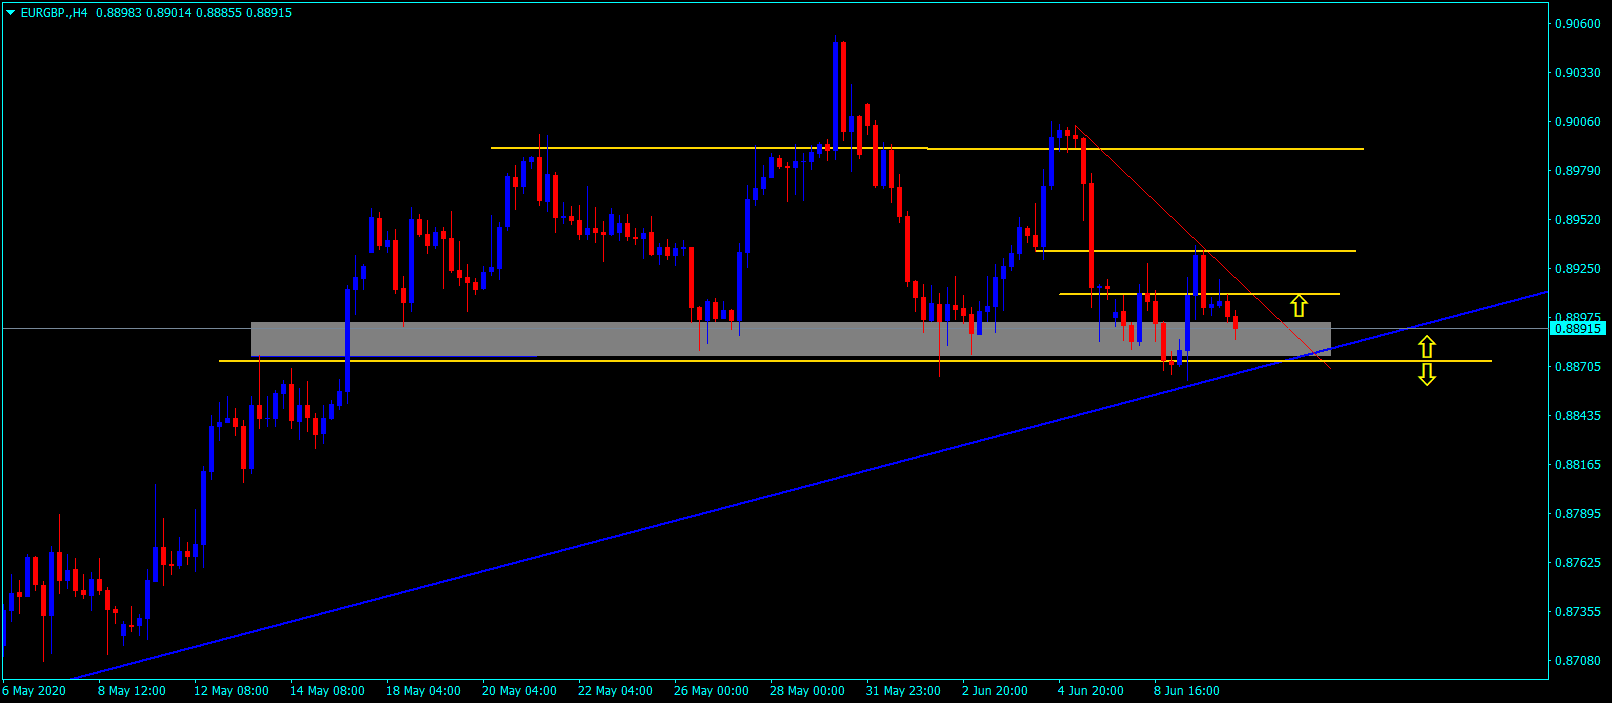Viewport: 1612px width, 703px height.
Task: Click the 14 May 08:00 time label
Action: coord(327,691)
